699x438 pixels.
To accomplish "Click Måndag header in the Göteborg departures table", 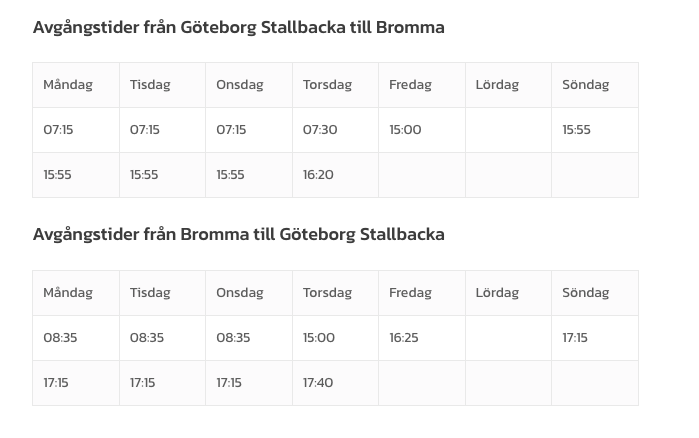I will pos(67,85).
